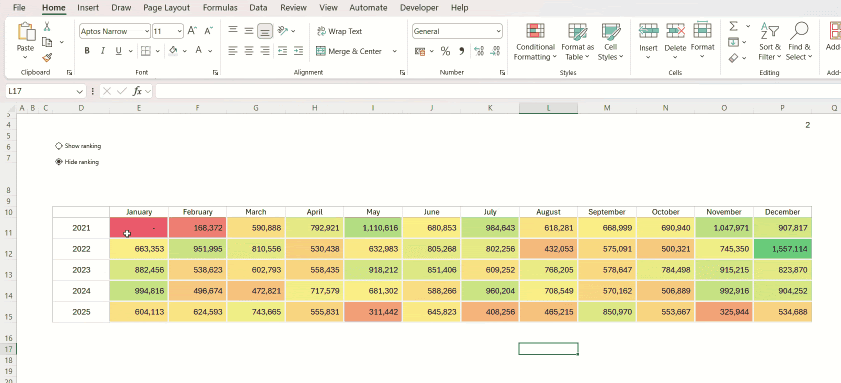
Task: Toggle Wrap Text
Action: click(340, 31)
